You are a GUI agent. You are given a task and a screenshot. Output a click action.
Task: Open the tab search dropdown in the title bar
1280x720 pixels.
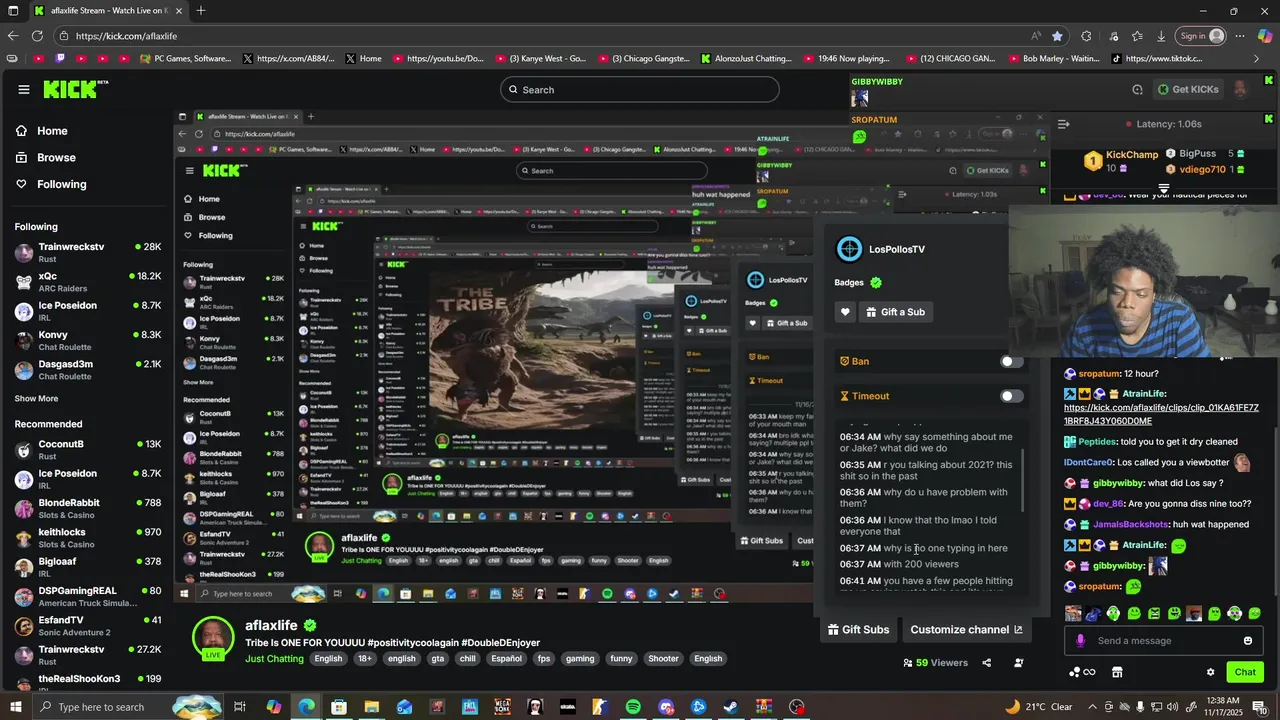(15, 11)
